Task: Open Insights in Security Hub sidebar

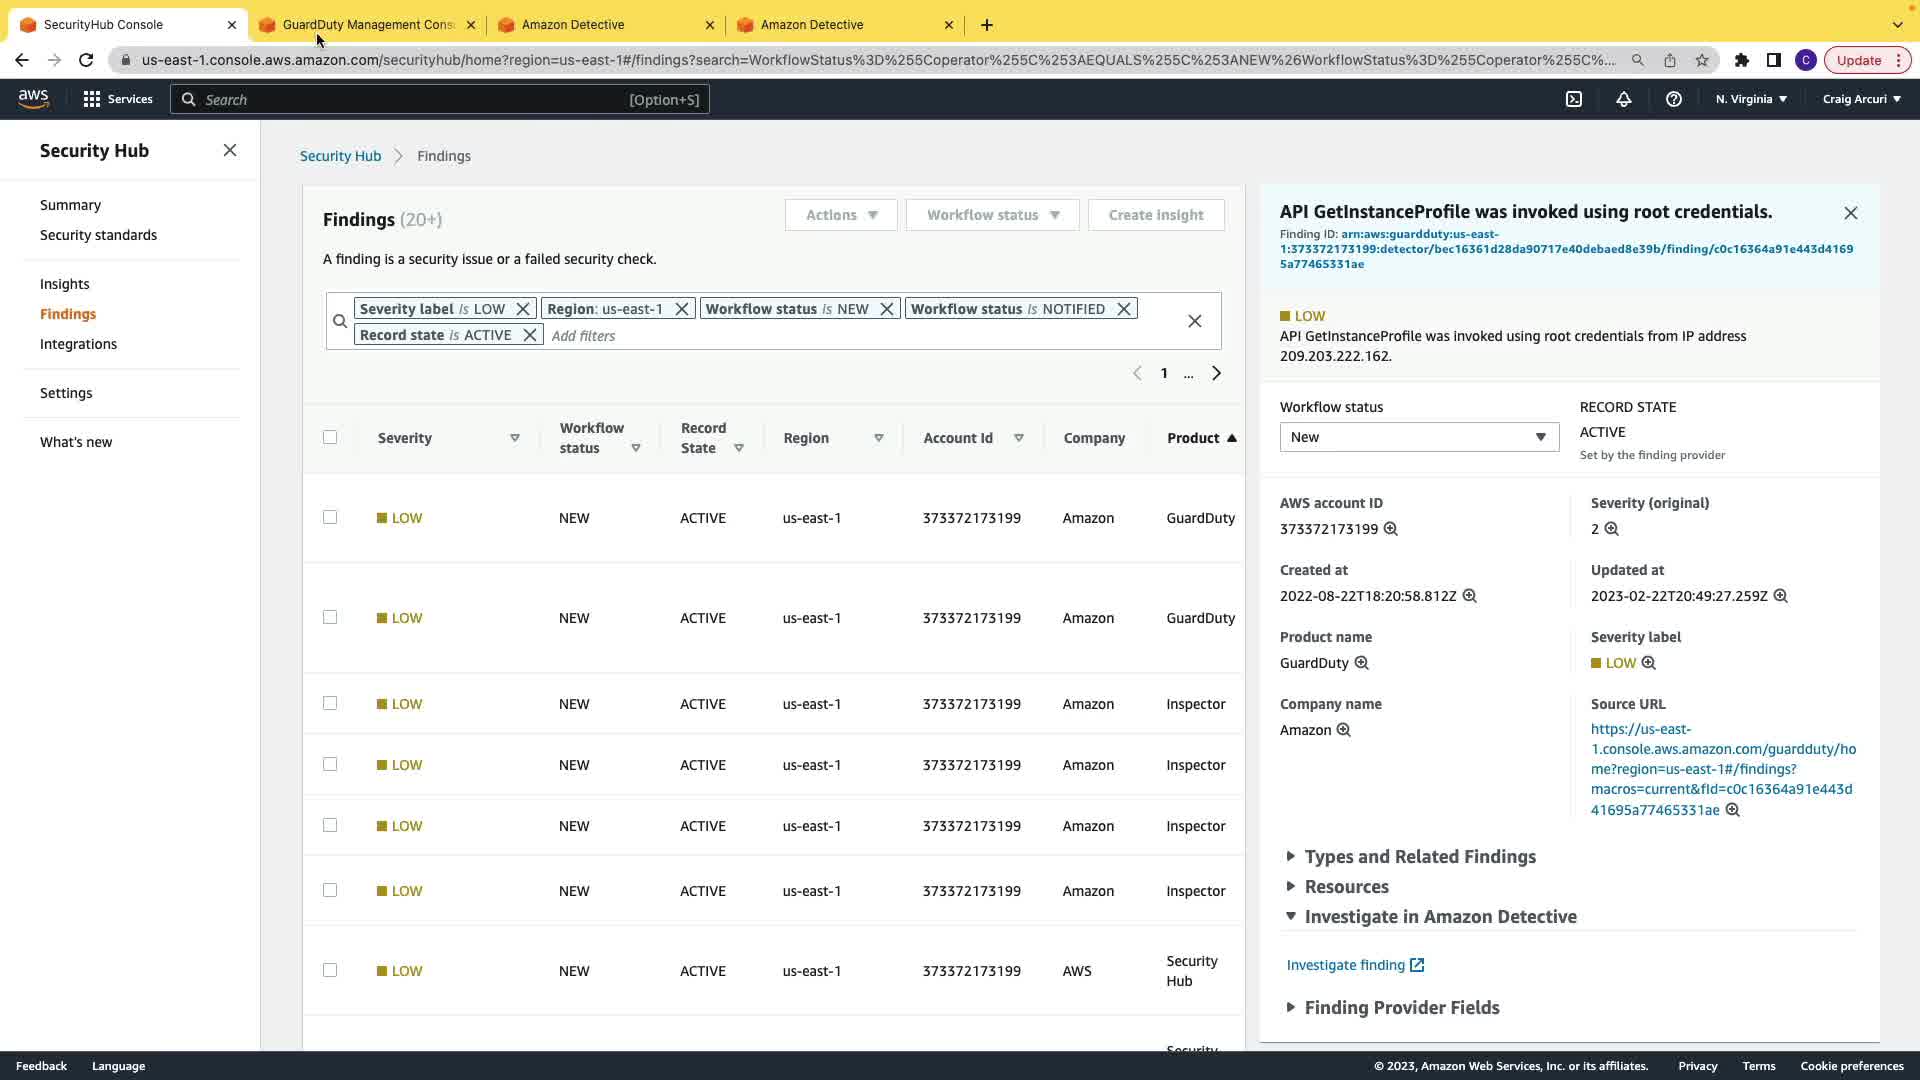Action: point(65,284)
